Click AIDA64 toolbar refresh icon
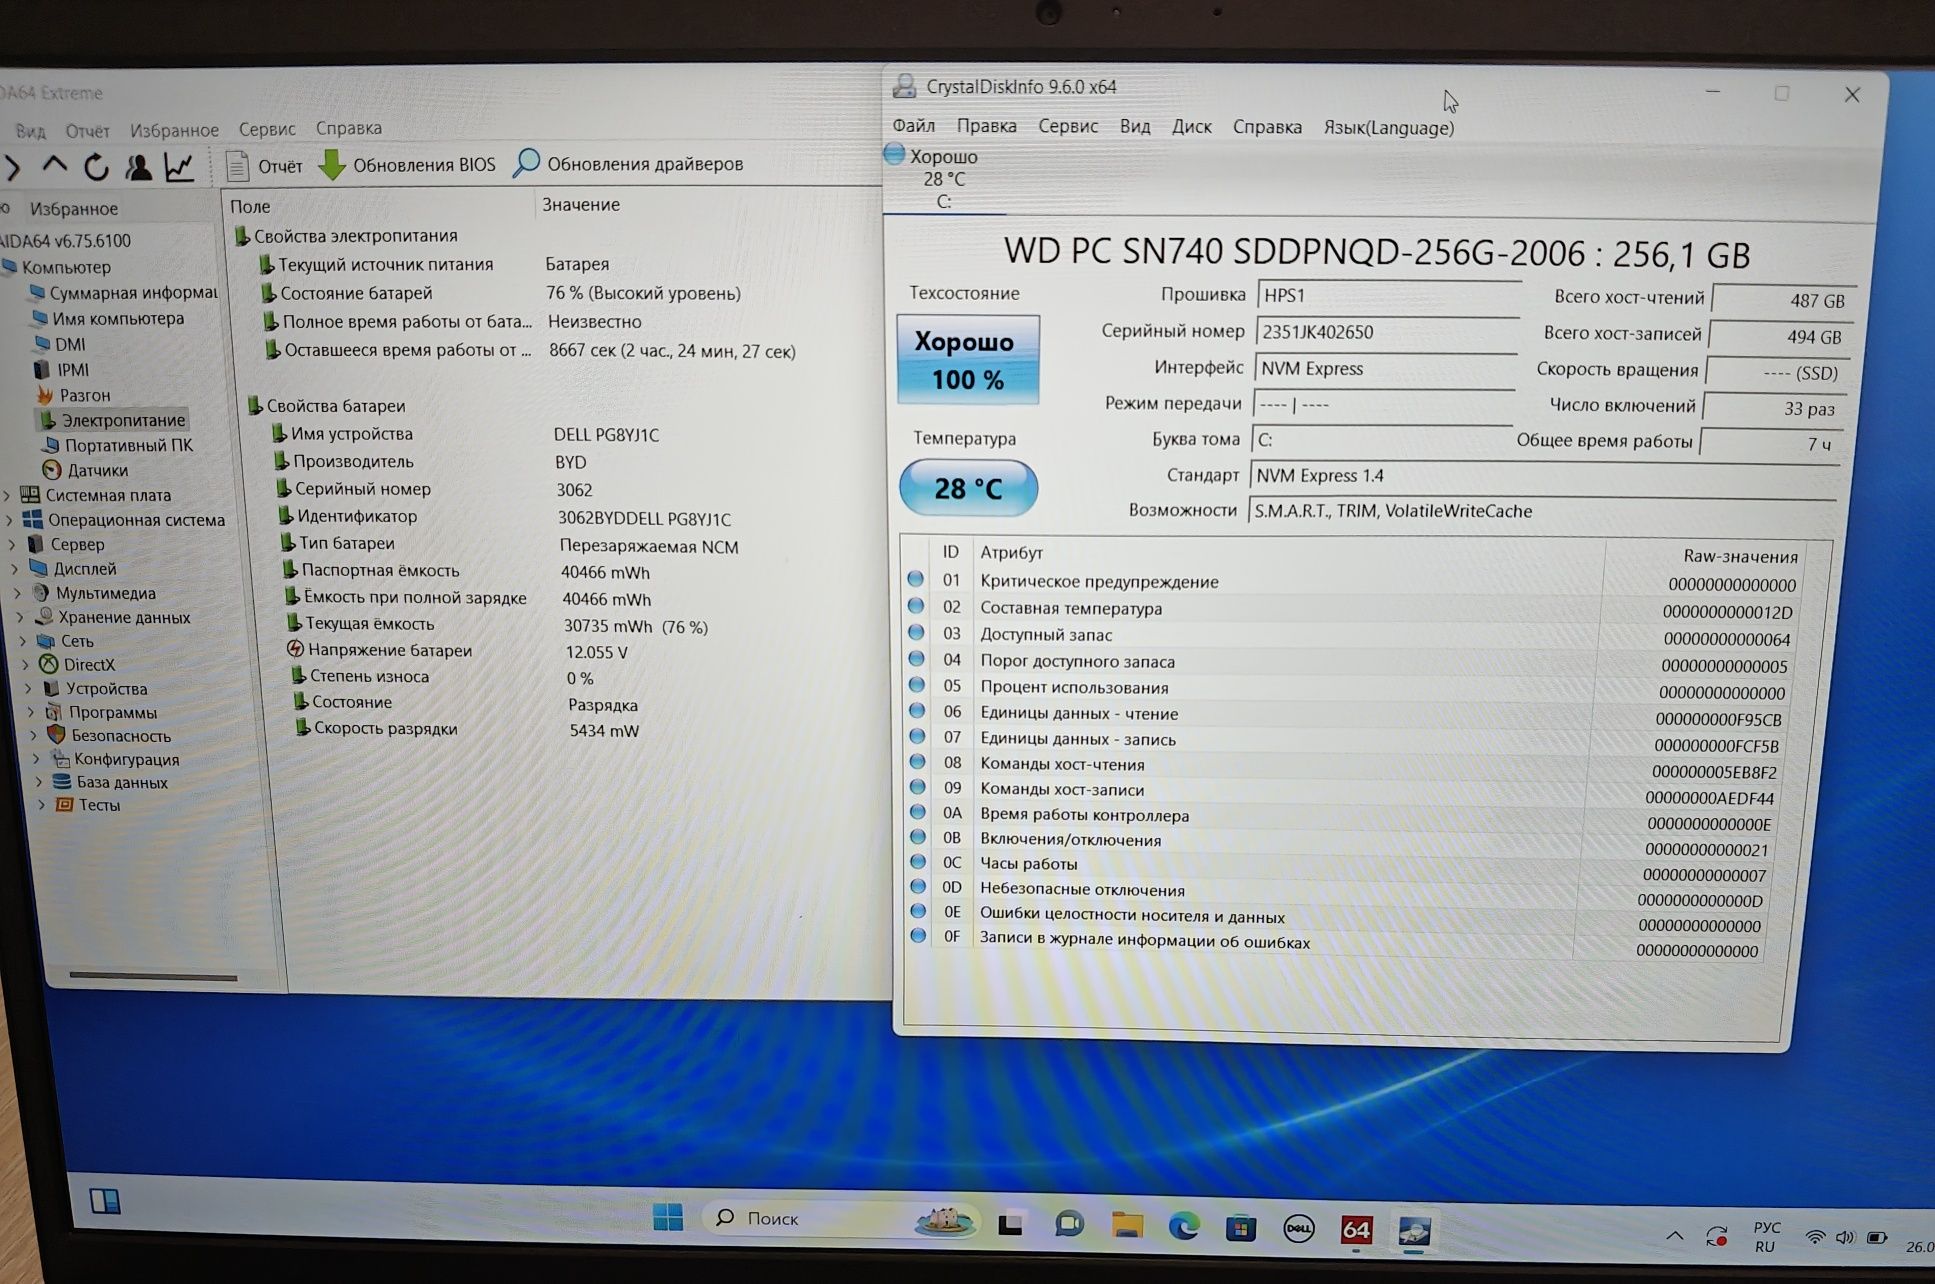The width and height of the screenshot is (1935, 1284). (97, 167)
